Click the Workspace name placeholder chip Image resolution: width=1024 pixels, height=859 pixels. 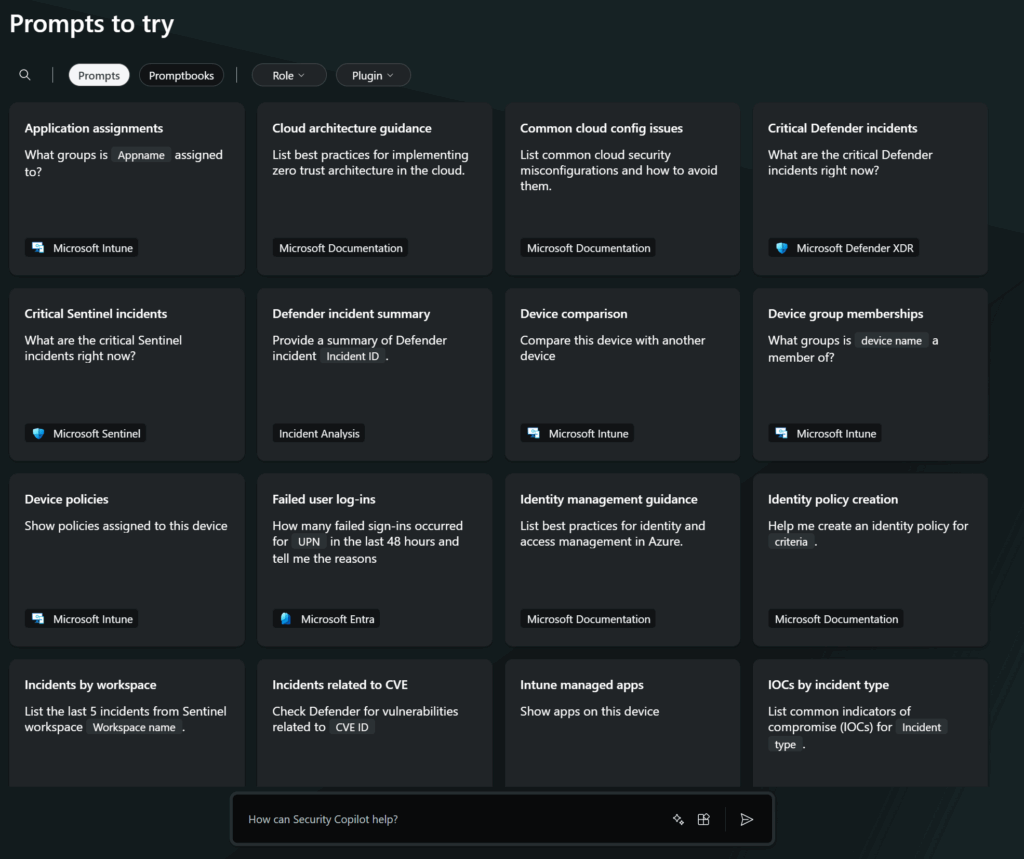[x=134, y=727]
